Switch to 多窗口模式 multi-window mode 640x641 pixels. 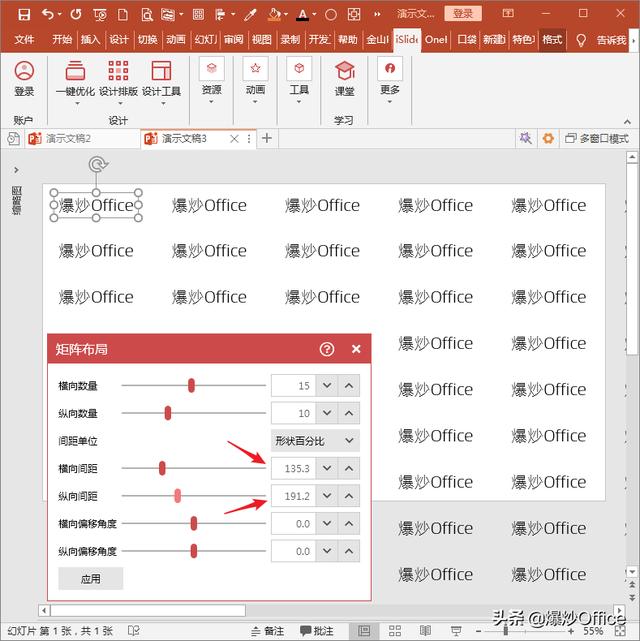coord(597,139)
